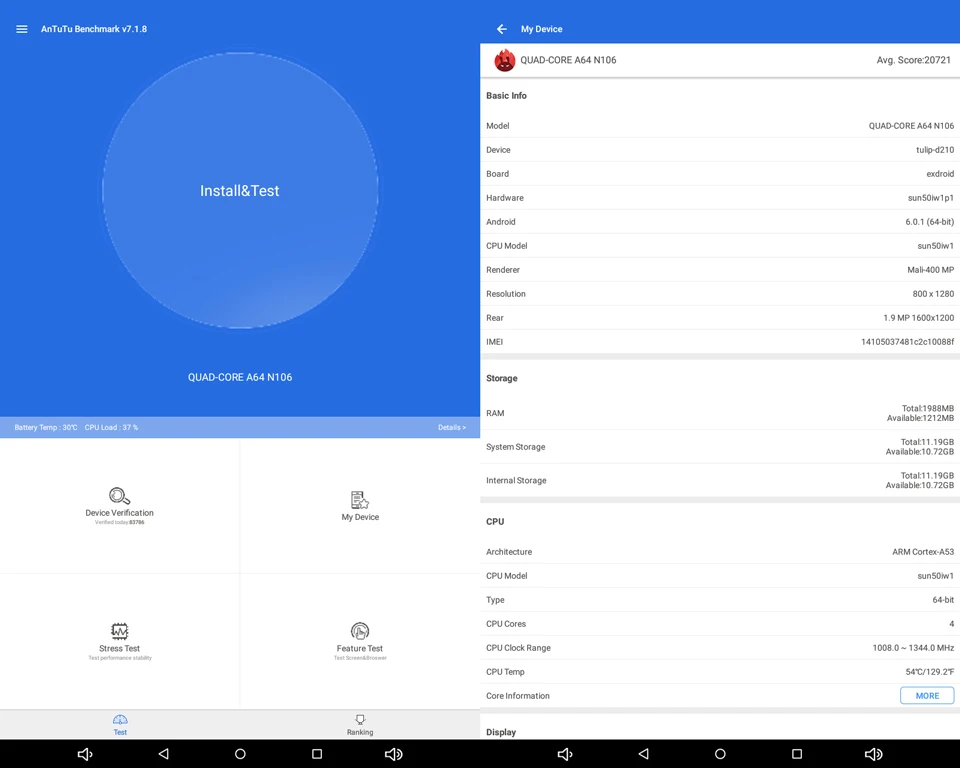
Task: Open Details link in the battery bar
Action: tap(452, 427)
